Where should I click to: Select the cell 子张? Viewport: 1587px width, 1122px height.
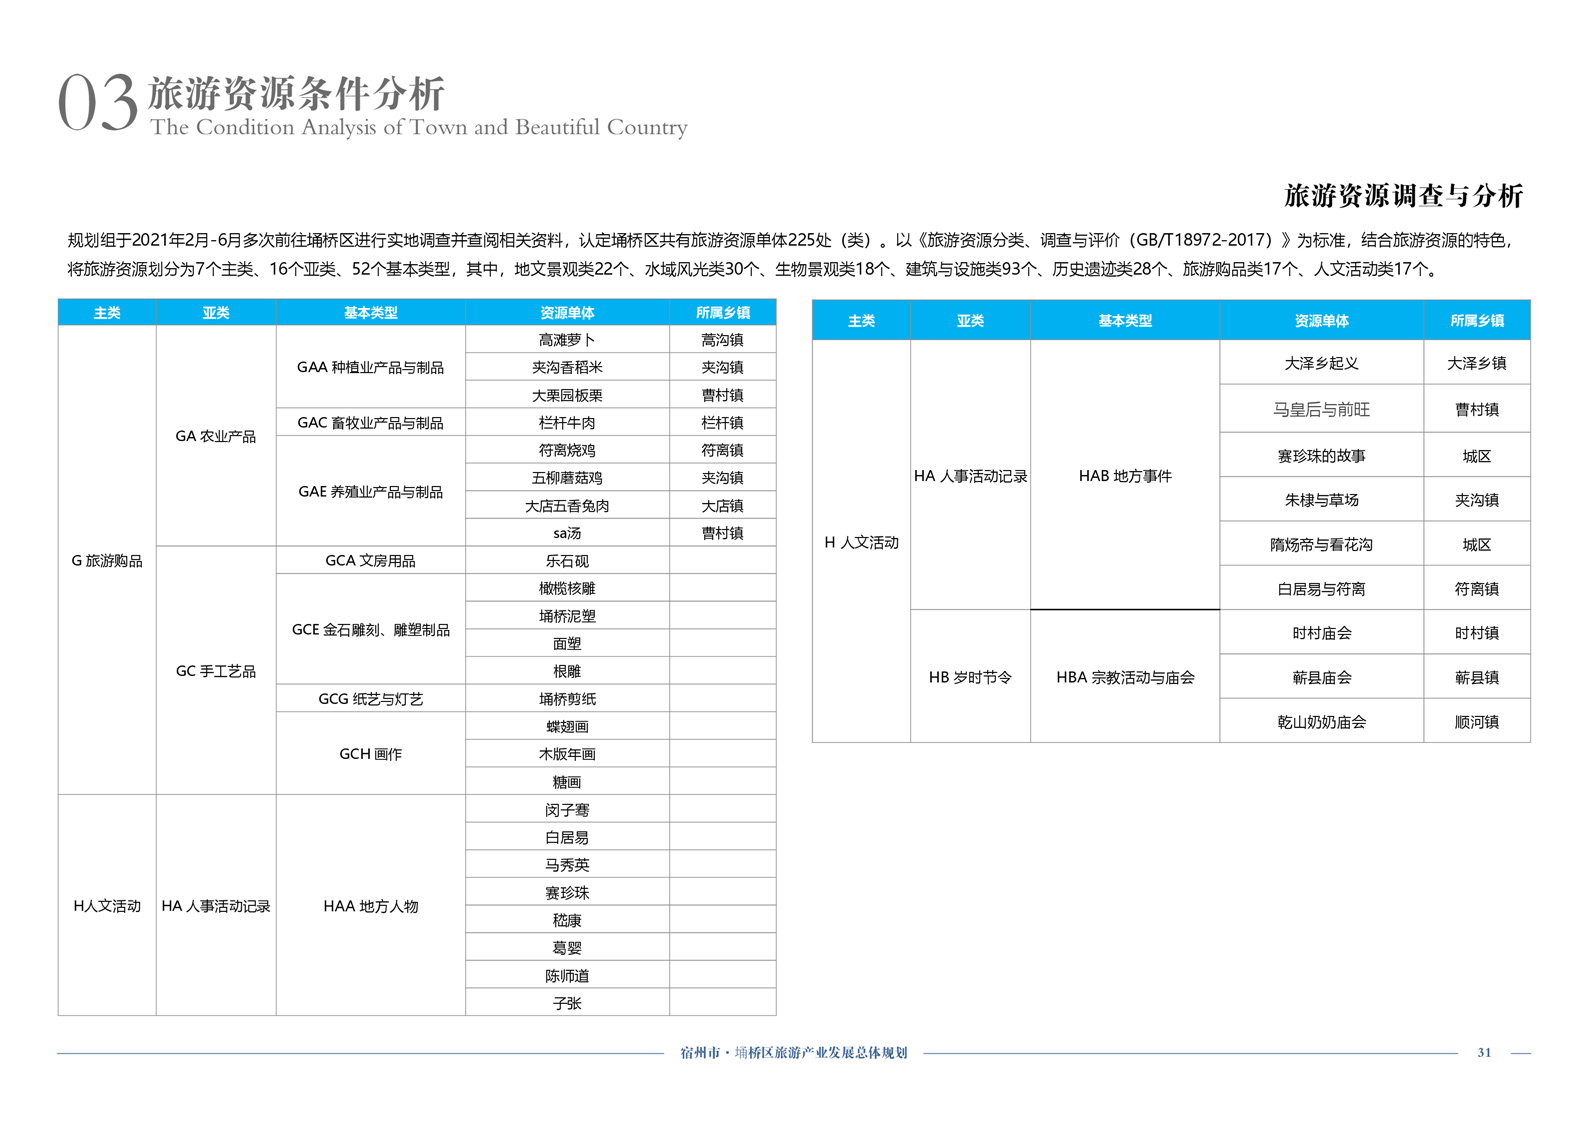pos(567,1003)
